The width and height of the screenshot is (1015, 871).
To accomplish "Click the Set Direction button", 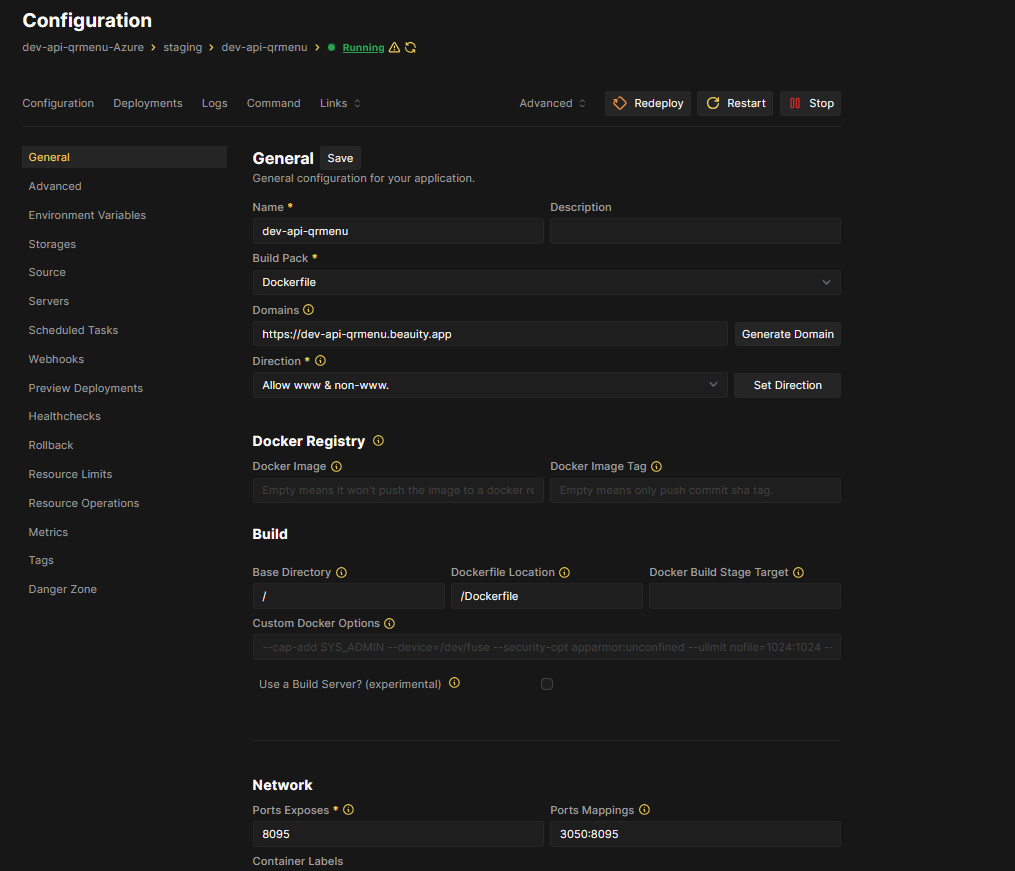I will (787, 385).
